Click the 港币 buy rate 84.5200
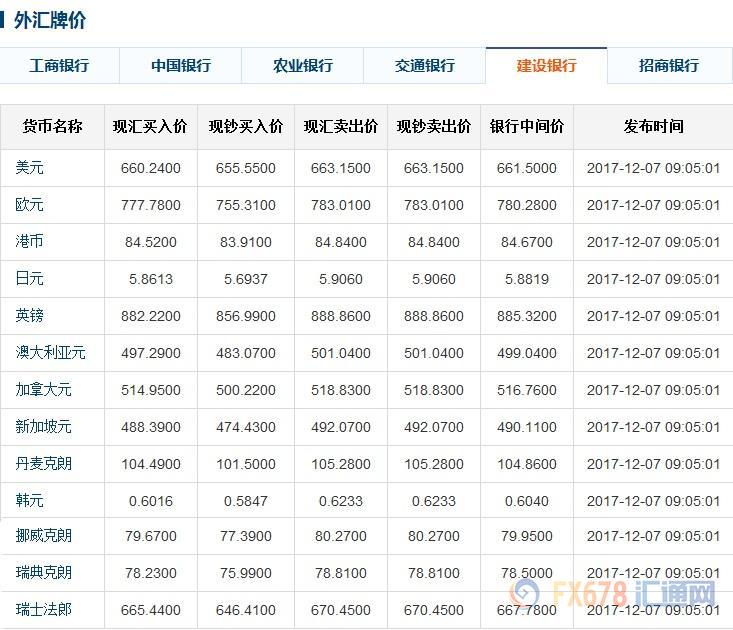 click(x=151, y=242)
